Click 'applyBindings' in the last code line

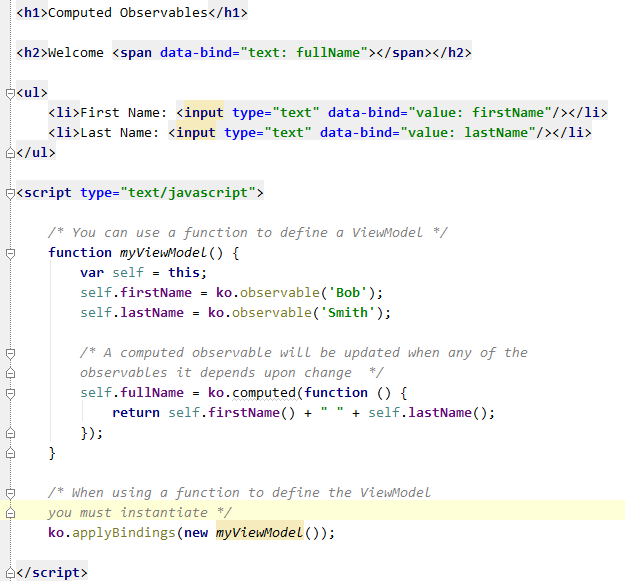(124, 533)
